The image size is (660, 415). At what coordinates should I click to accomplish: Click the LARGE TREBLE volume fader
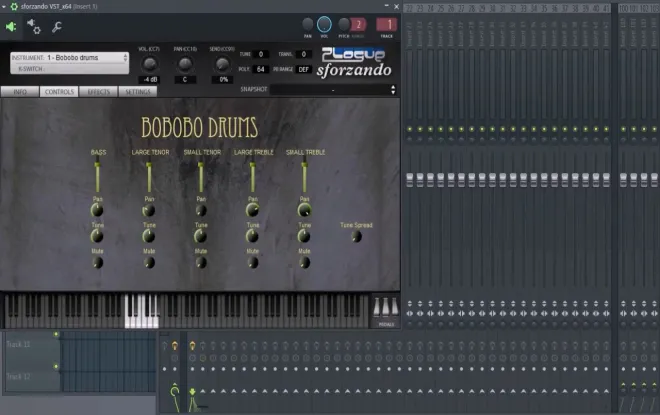click(253, 176)
